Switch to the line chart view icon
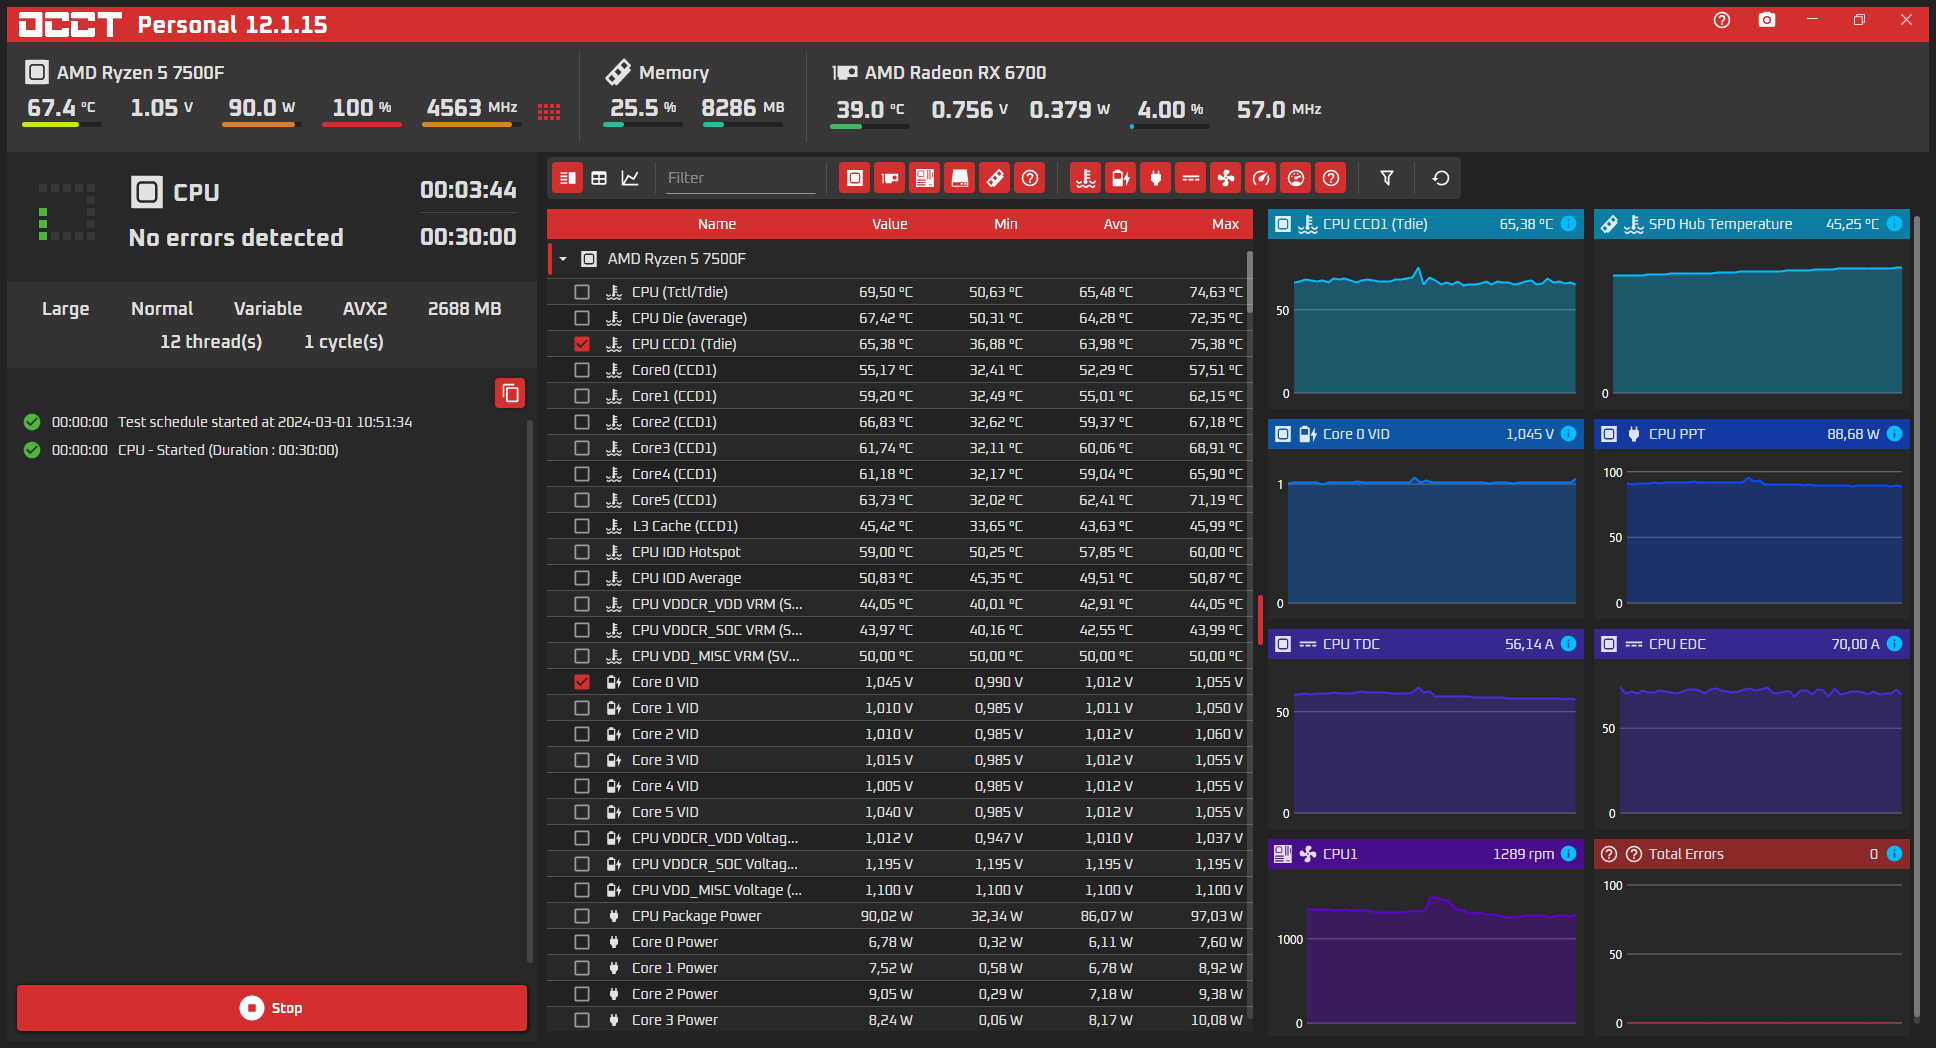Image resolution: width=1936 pixels, height=1048 pixels. click(x=630, y=178)
